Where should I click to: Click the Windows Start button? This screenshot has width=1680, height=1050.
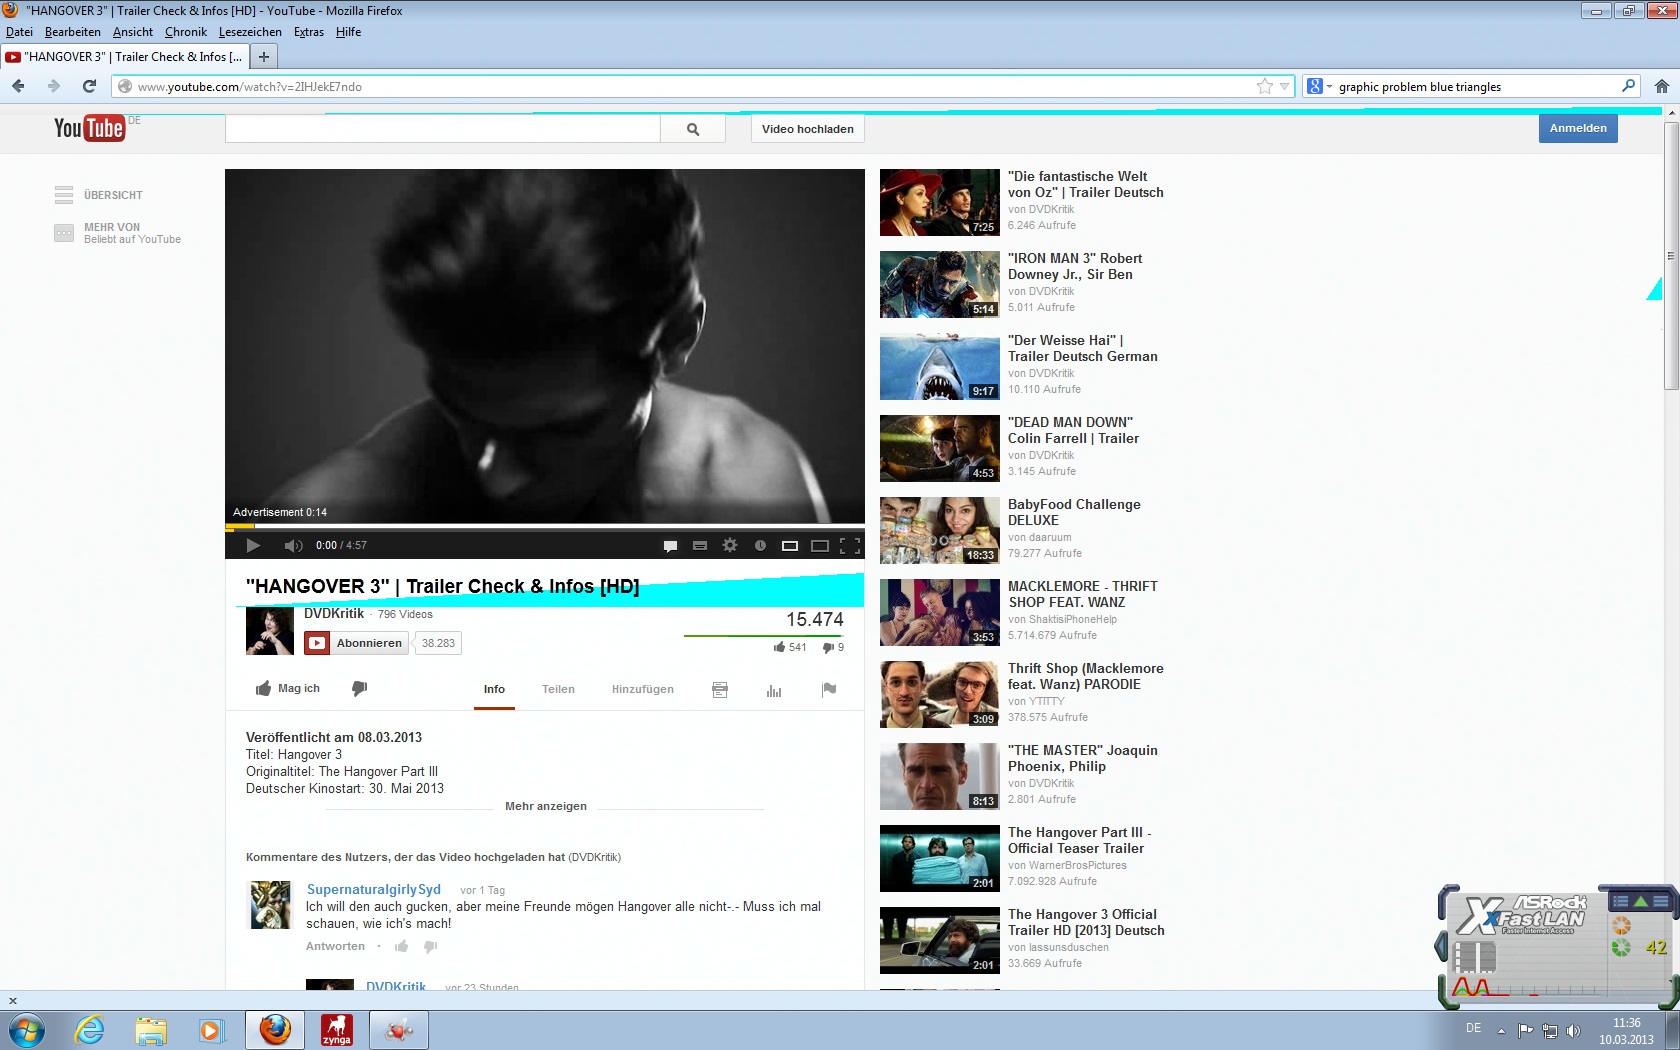pos(26,1030)
